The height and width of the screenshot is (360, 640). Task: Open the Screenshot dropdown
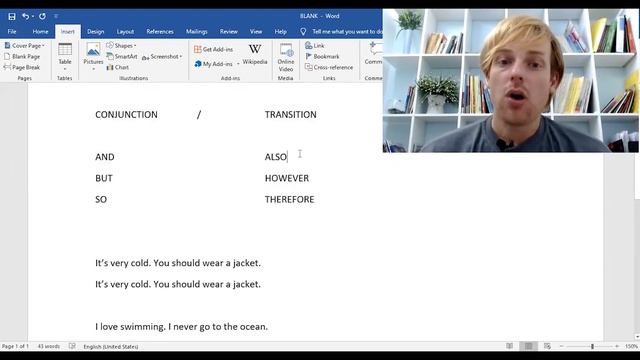(x=162, y=57)
